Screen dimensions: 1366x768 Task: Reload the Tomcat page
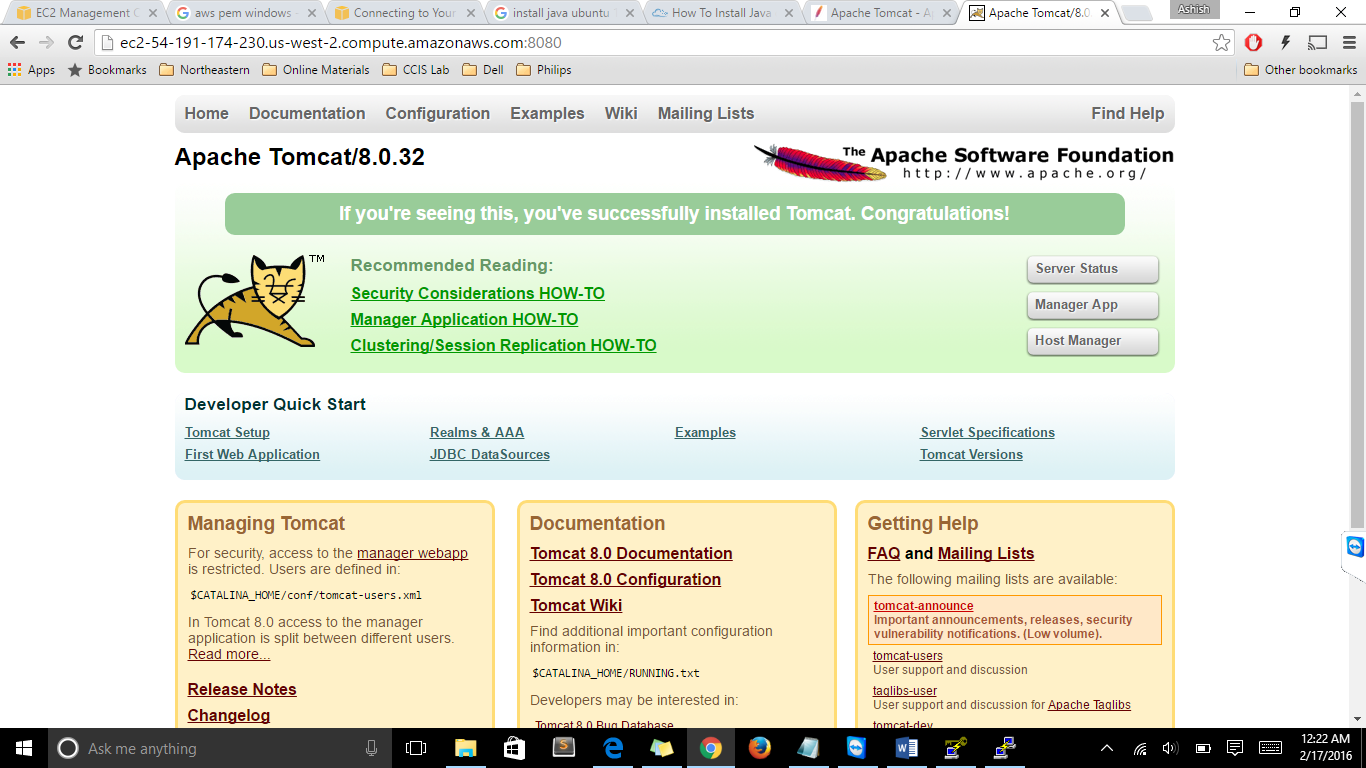click(x=75, y=43)
